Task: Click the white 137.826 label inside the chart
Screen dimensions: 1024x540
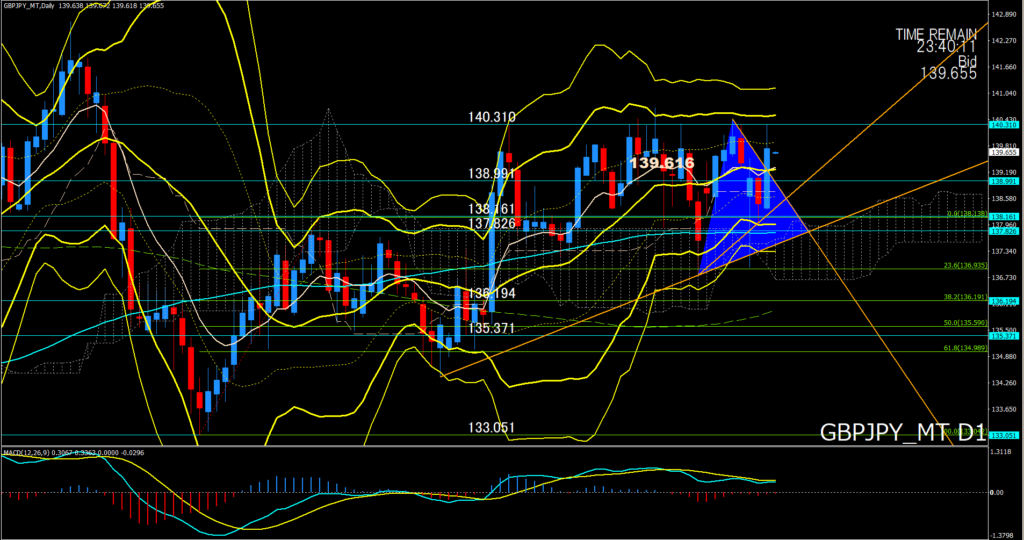Action: click(492, 224)
